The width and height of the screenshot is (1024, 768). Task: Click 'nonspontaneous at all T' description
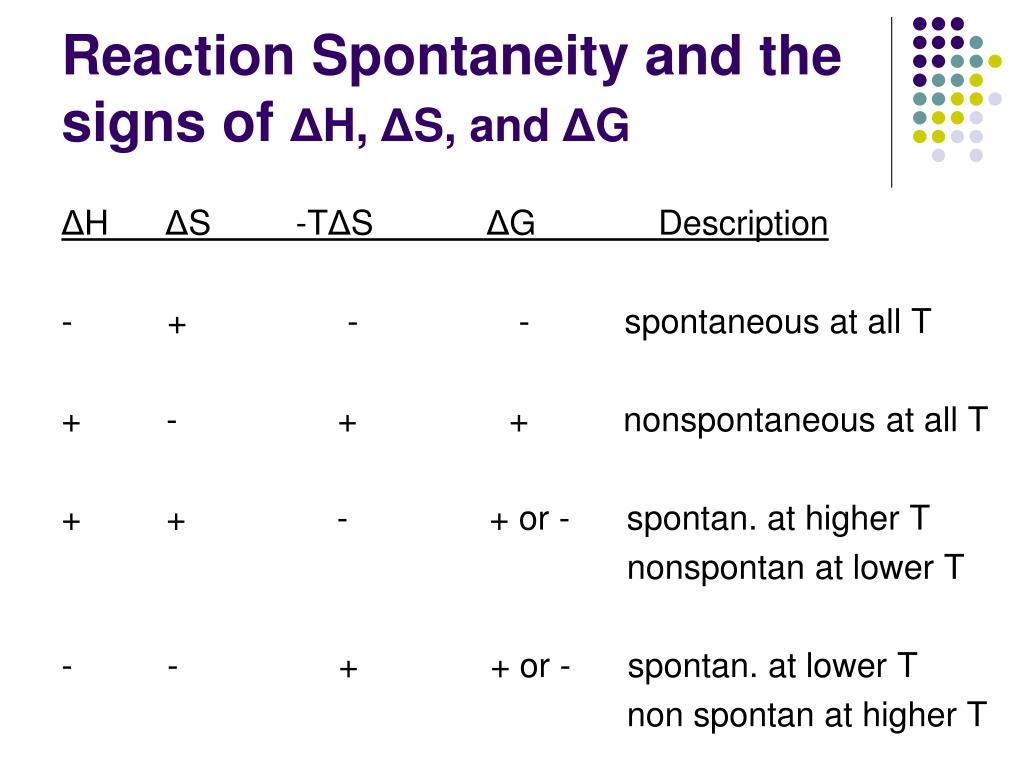tap(805, 420)
